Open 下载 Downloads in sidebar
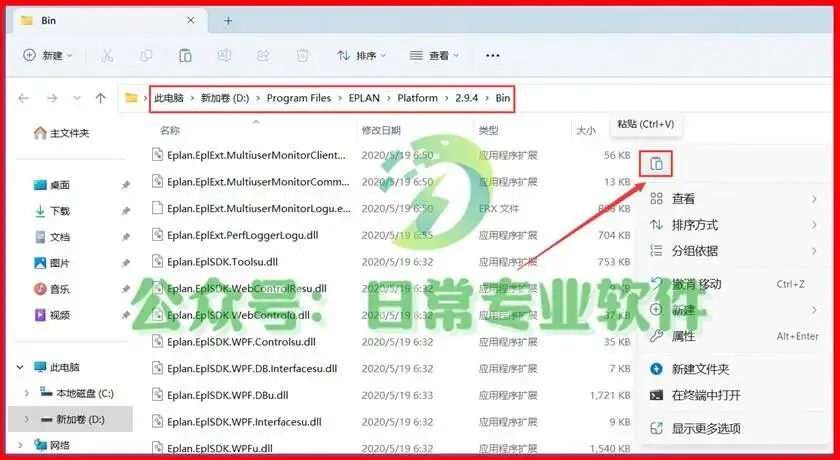 [52, 211]
